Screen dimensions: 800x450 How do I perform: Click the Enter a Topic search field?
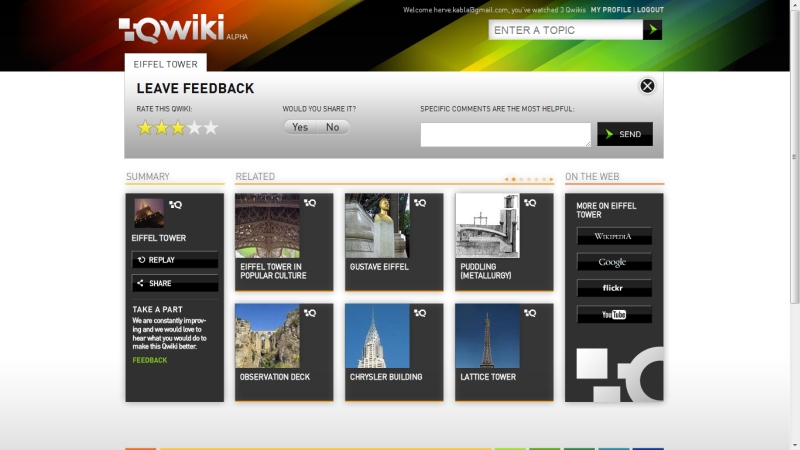coord(566,30)
